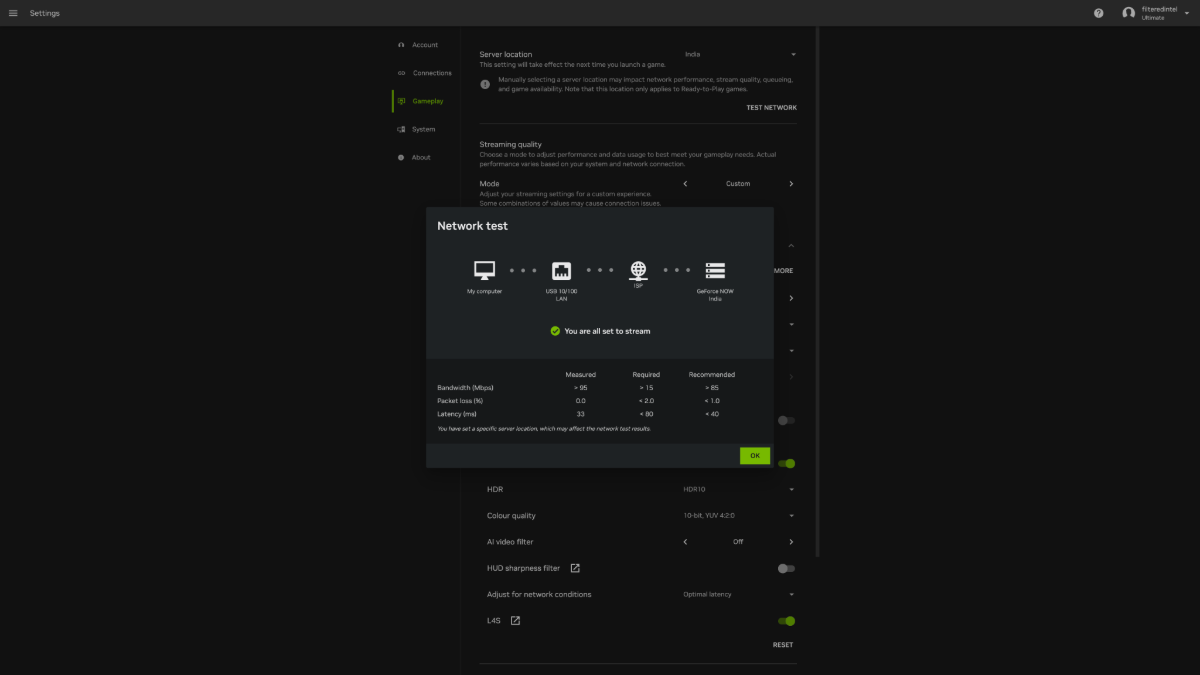This screenshot has height=675, width=1200.
Task: Enable the HUD sharpness filter toggle
Action: click(786, 567)
